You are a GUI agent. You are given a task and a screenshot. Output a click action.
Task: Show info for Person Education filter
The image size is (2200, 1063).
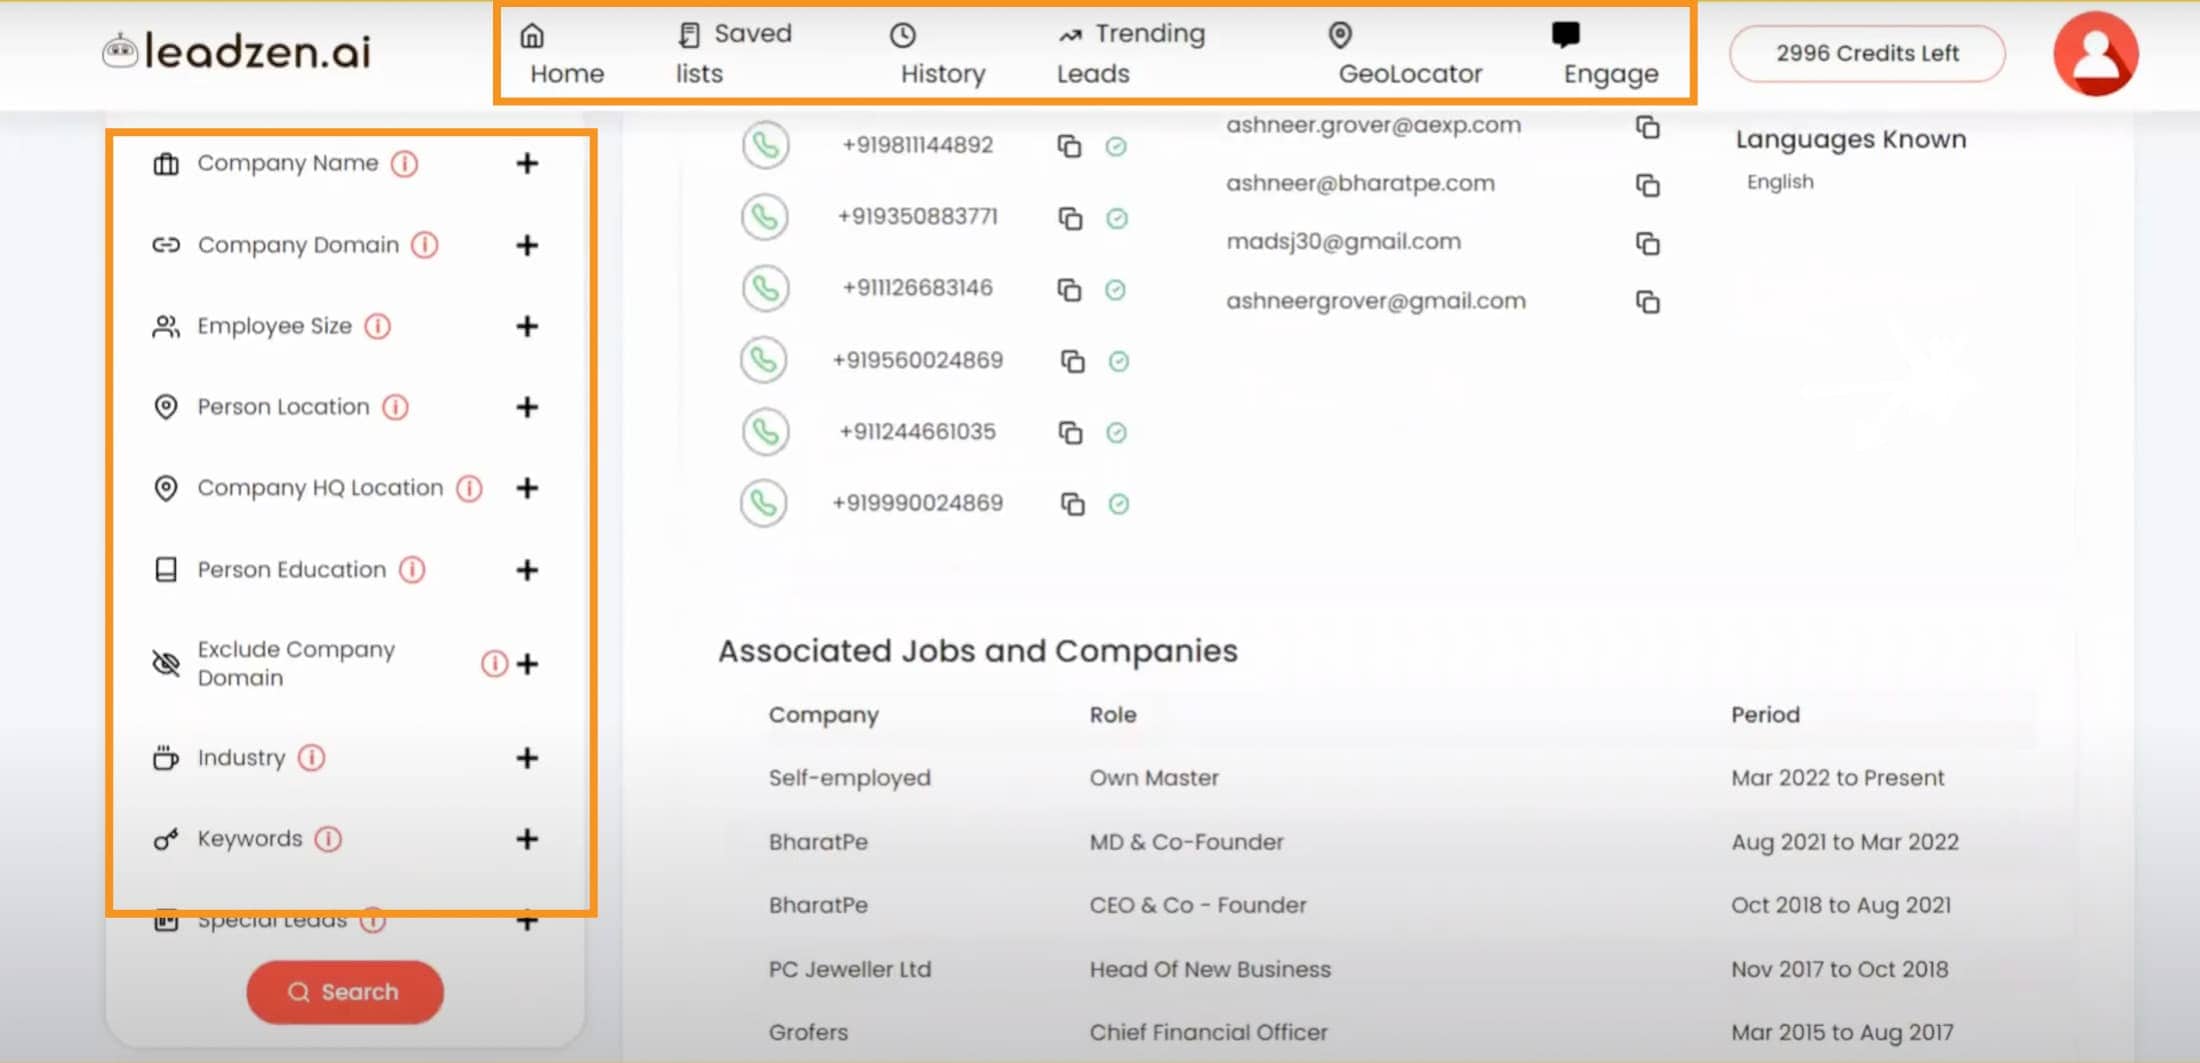click(x=412, y=570)
